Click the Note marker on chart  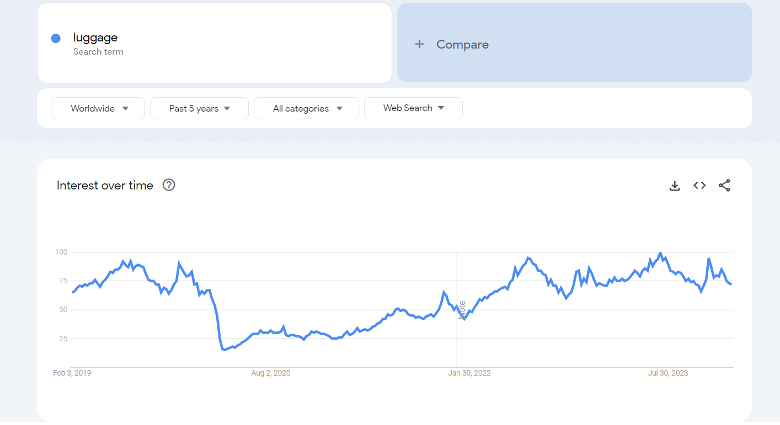pyautogui.click(x=462, y=310)
